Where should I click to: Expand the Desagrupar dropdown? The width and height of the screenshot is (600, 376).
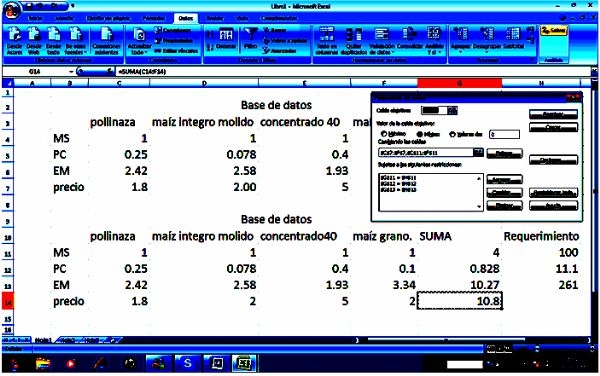(487, 52)
